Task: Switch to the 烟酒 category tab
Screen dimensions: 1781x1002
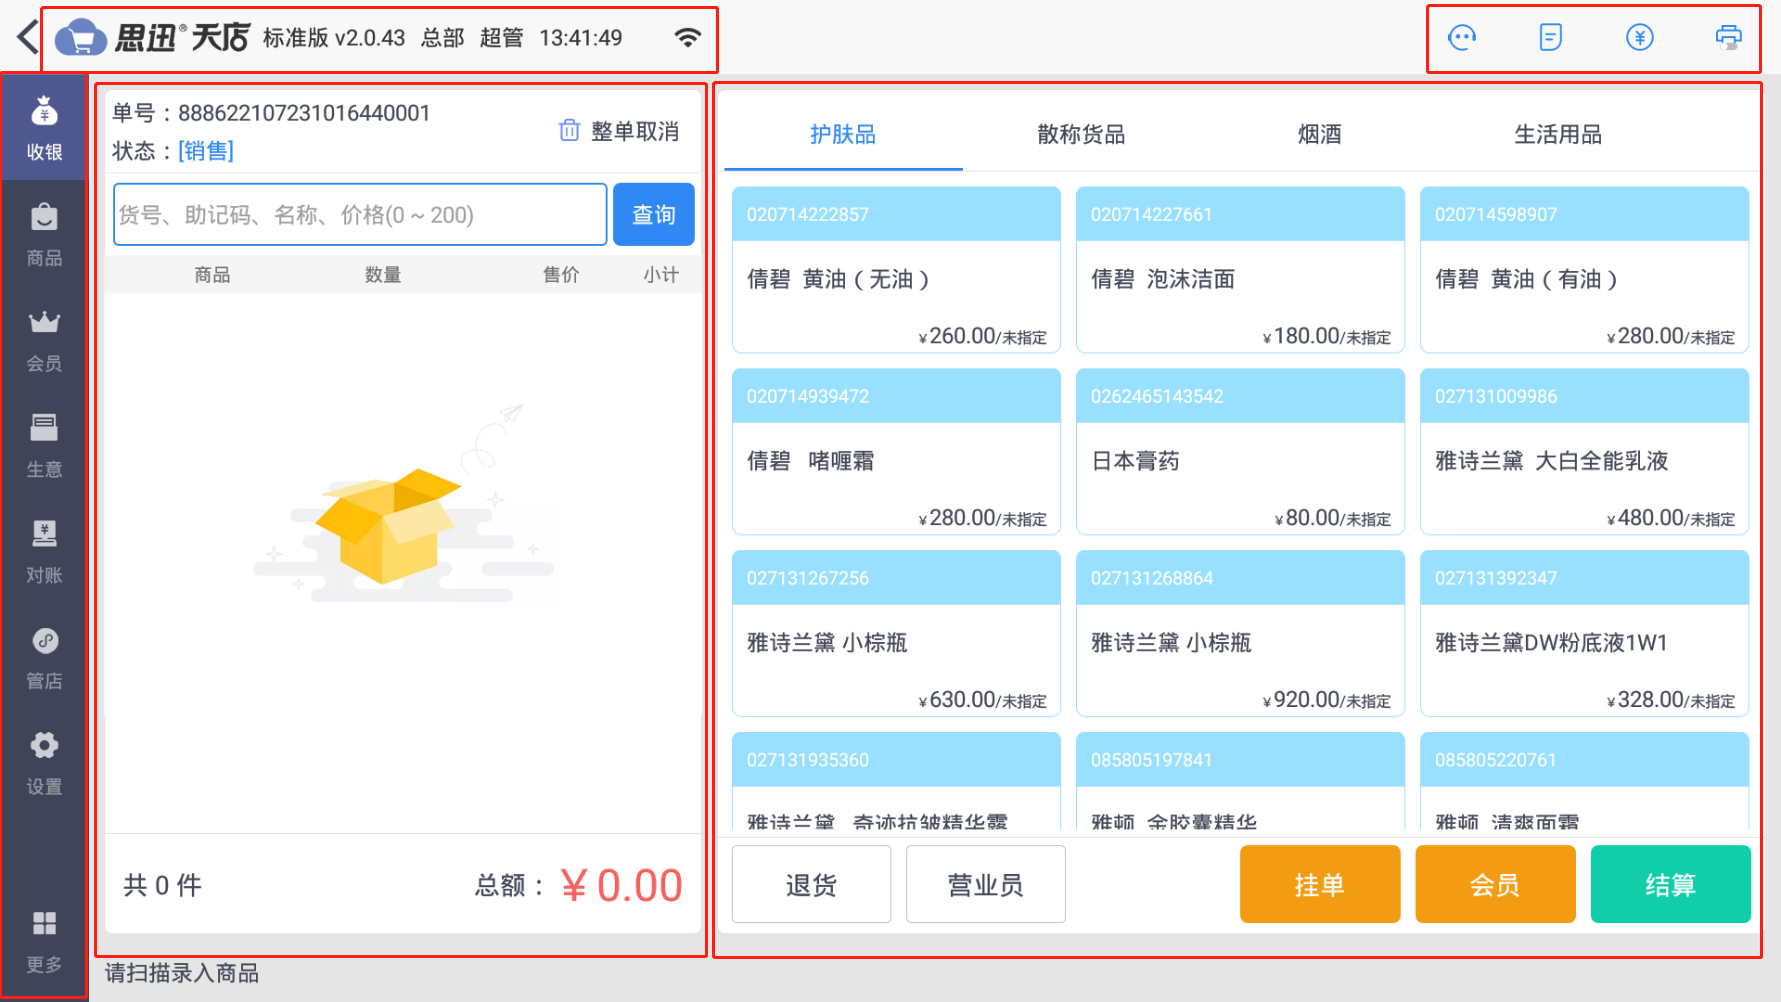Action: click(1319, 134)
